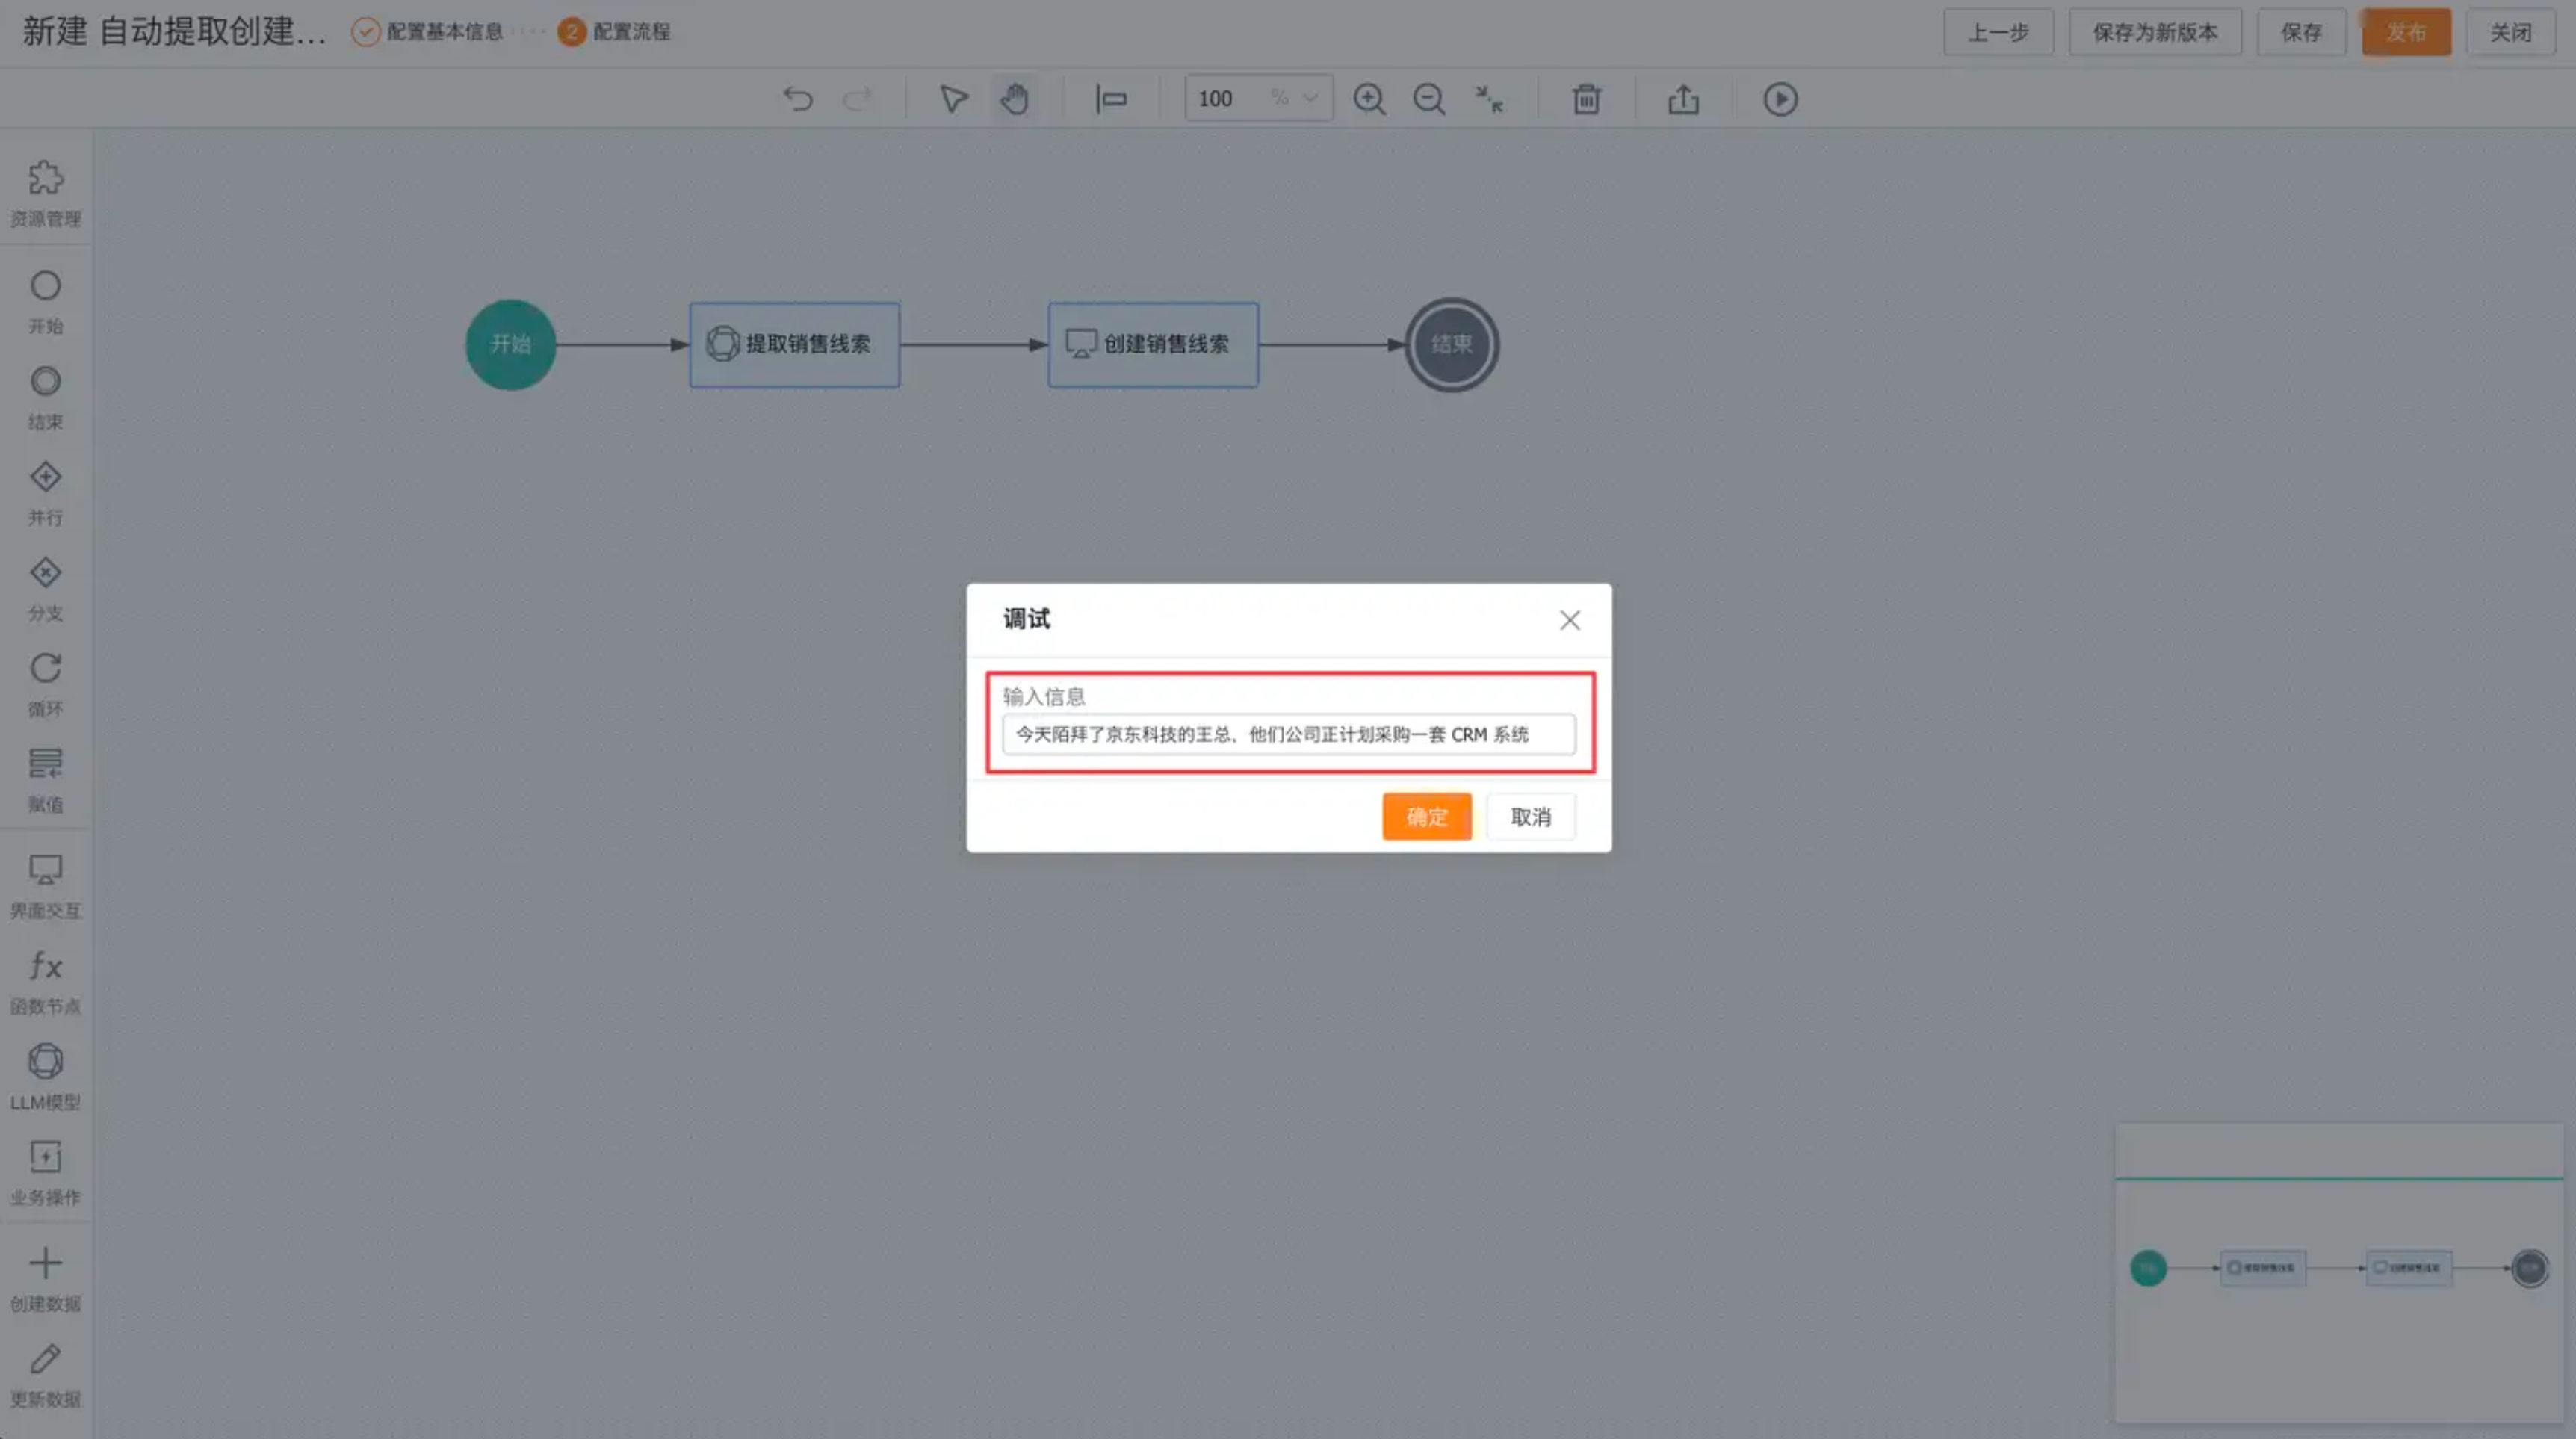Screen dimensions: 2576x1439
Task: Zoom out using magnifier minus icon
Action: pyautogui.click(x=1429, y=99)
